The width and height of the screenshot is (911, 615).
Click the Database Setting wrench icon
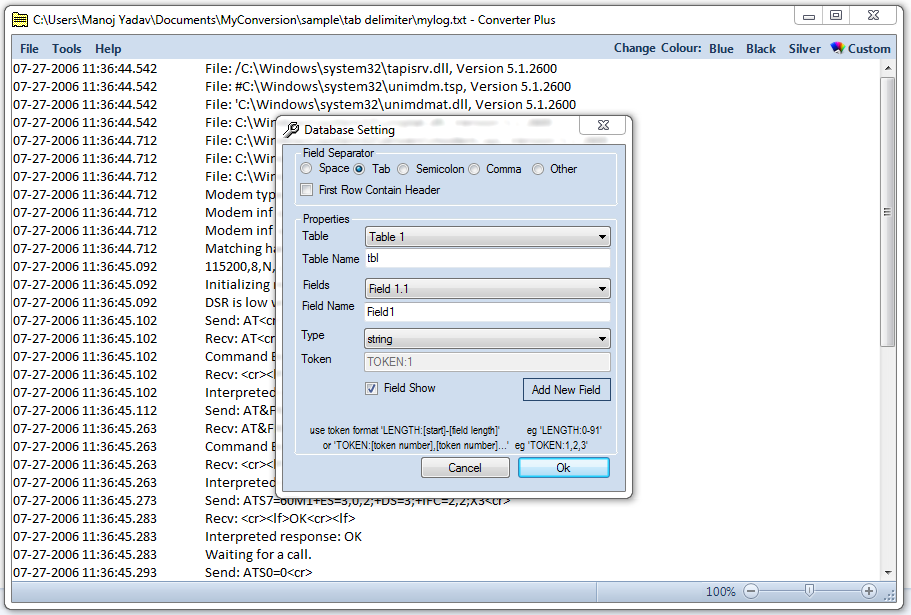[x=291, y=130]
